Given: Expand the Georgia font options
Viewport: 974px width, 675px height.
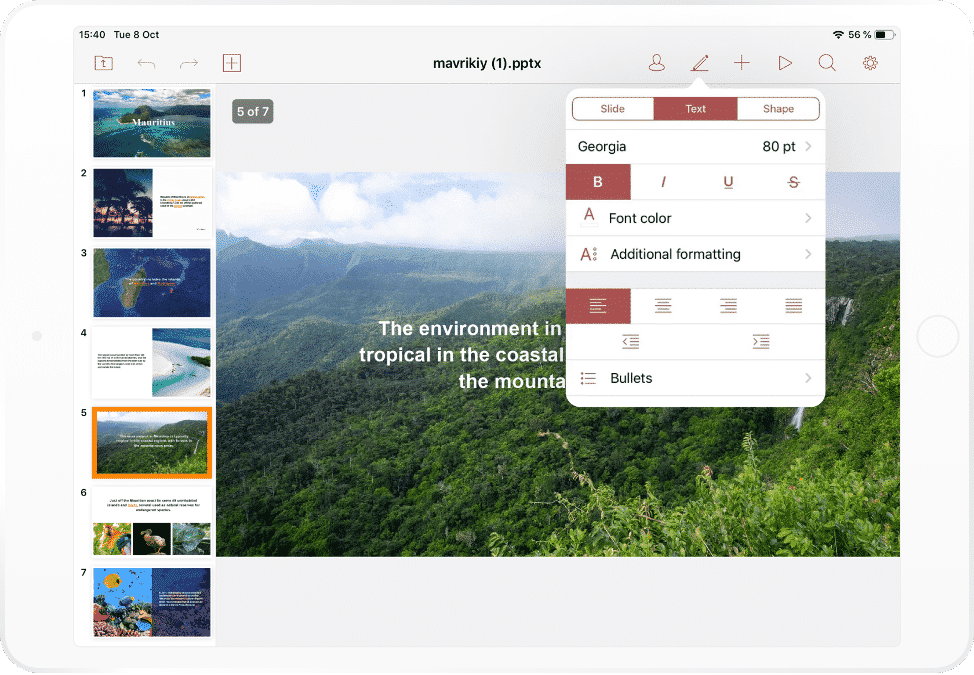Looking at the screenshot, I should (x=695, y=146).
